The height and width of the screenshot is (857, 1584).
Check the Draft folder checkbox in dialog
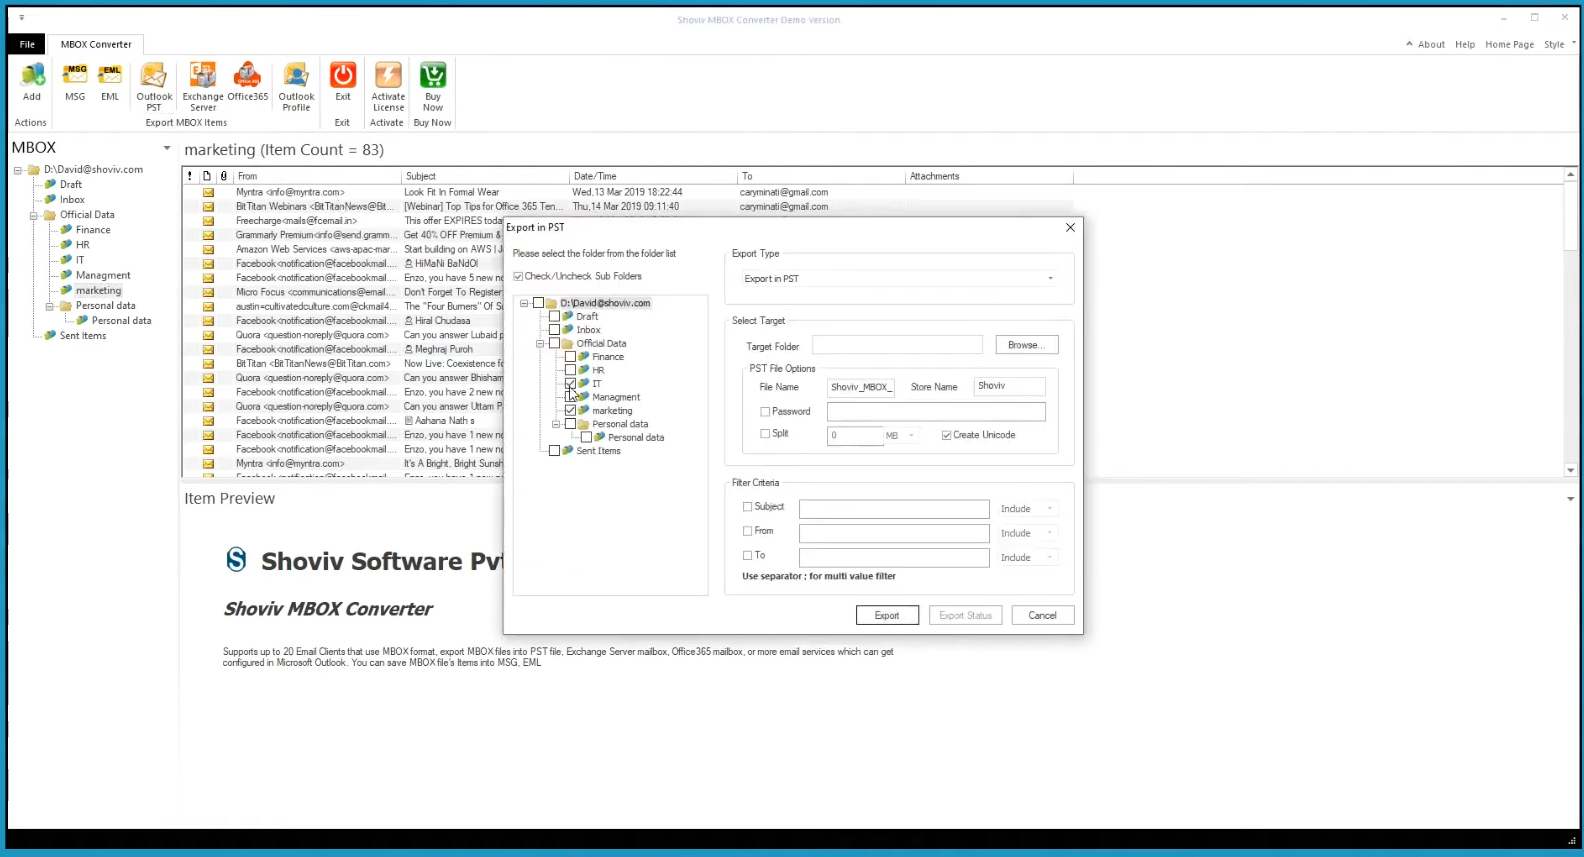(554, 316)
